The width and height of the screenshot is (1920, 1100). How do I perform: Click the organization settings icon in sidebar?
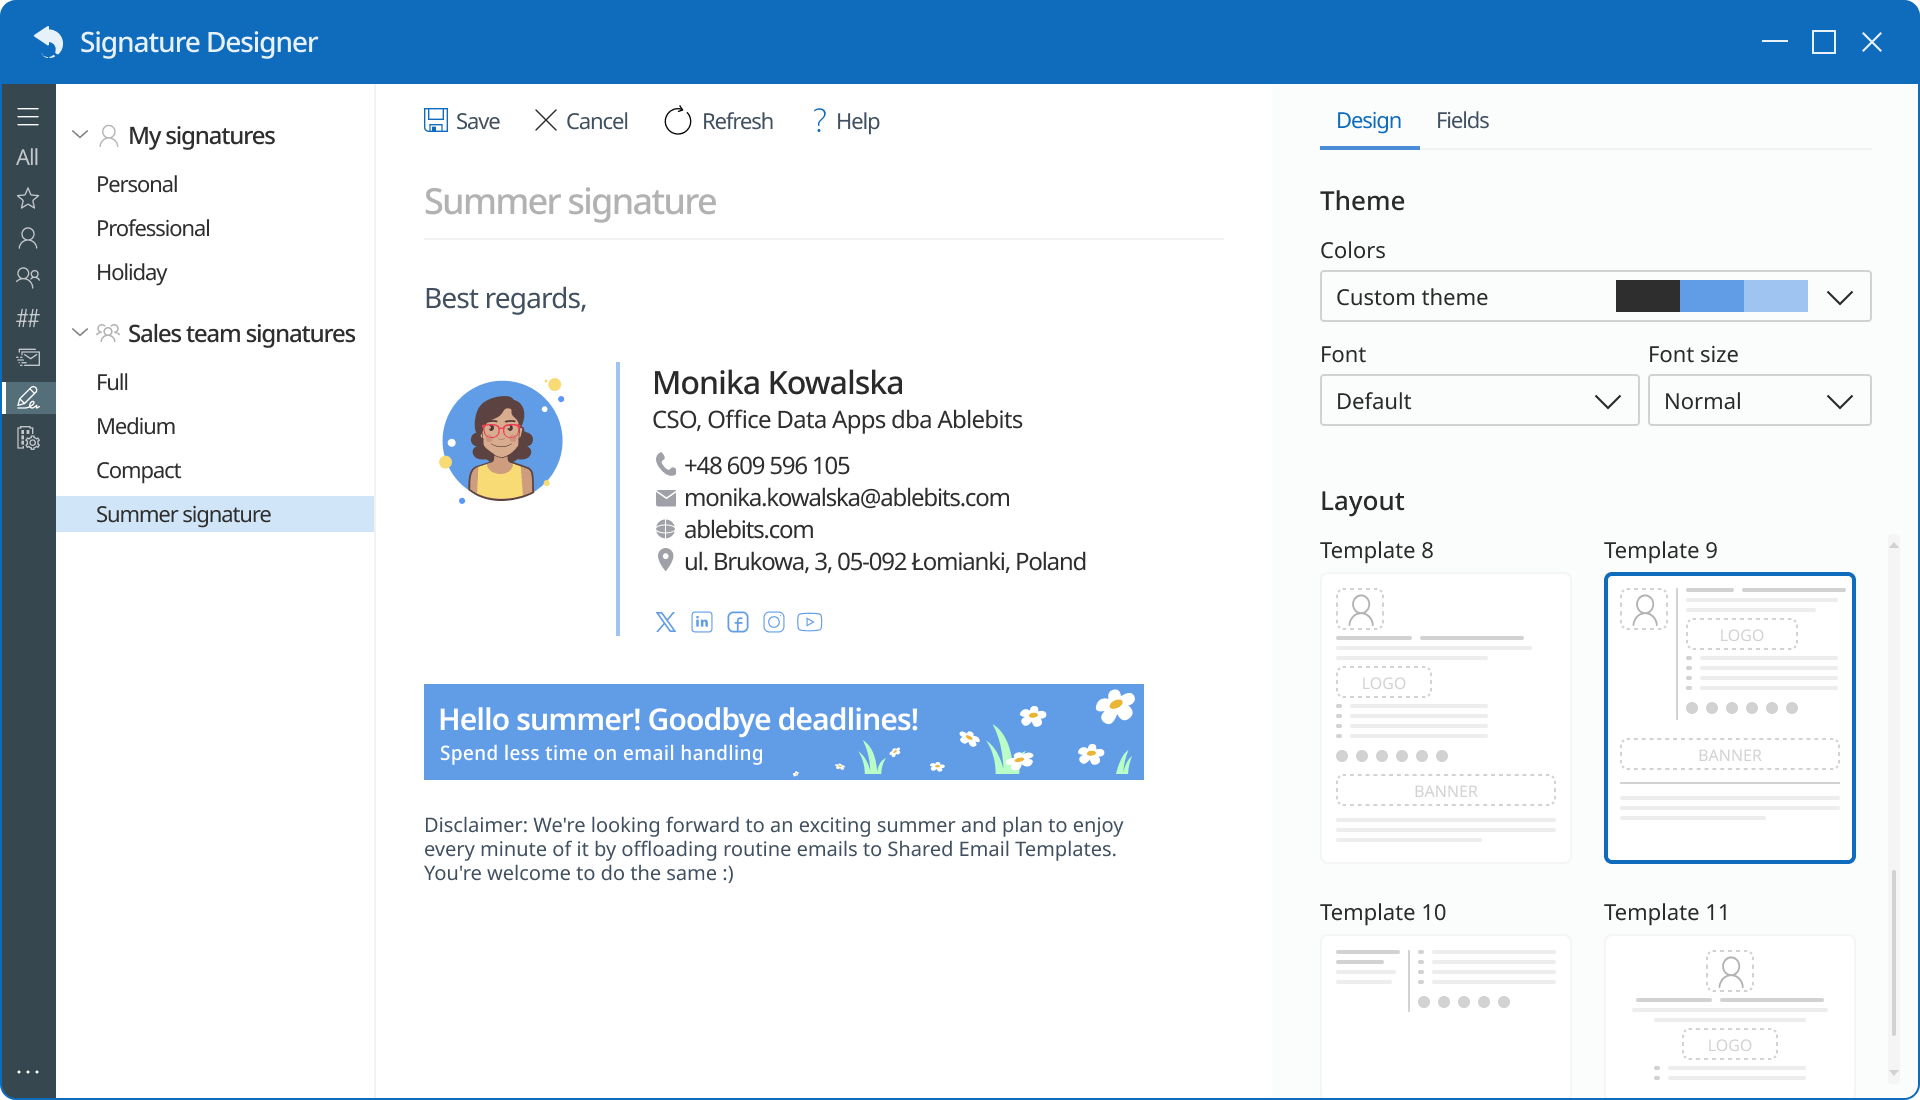click(x=28, y=438)
